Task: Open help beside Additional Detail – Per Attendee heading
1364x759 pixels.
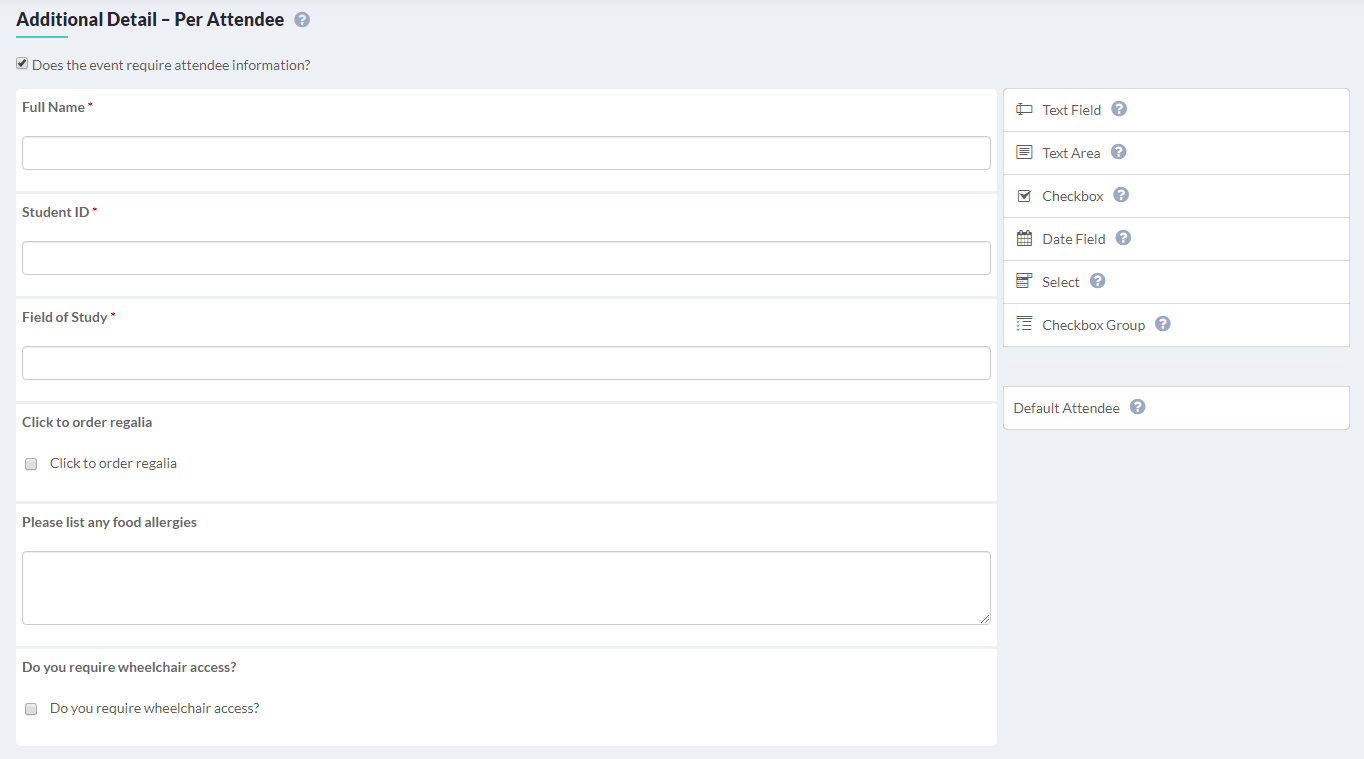Action: [x=302, y=20]
